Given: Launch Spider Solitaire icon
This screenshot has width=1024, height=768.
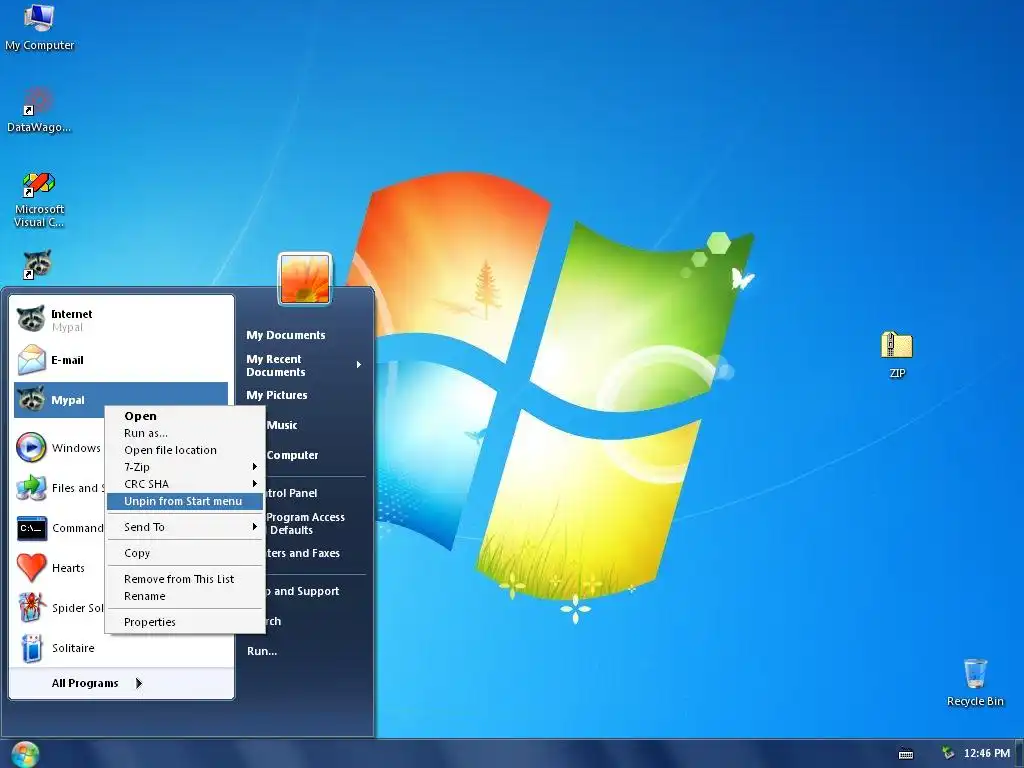Looking at the screenshot, I should 31,607.
